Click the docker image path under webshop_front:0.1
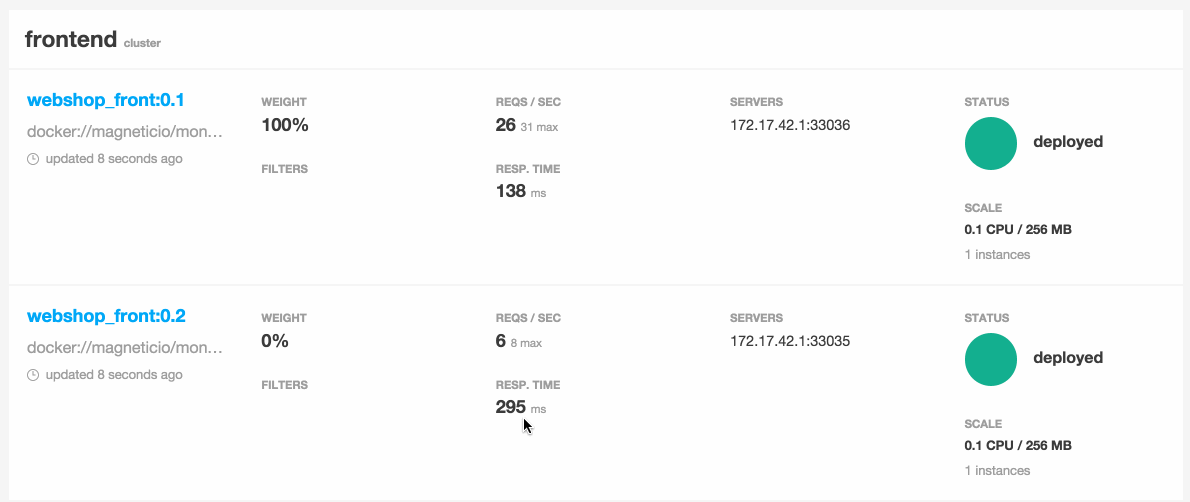The width and height of the screenshot is (1190, 502). pos(125,132)
